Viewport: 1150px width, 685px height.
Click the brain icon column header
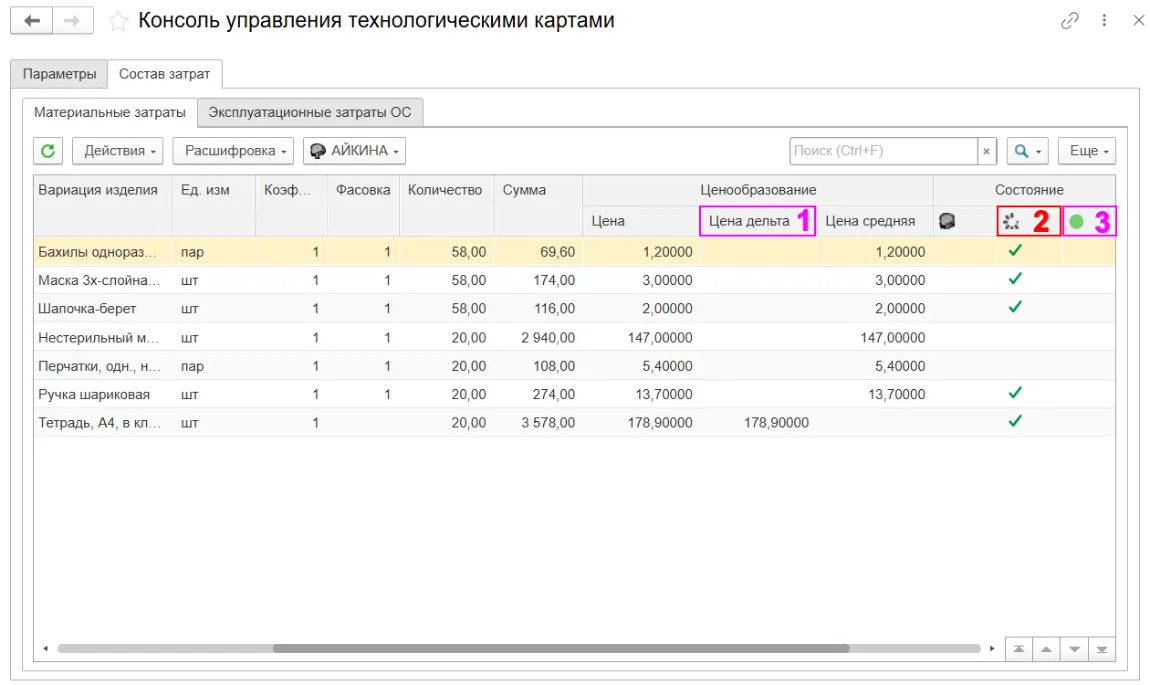tap(947, 221)
